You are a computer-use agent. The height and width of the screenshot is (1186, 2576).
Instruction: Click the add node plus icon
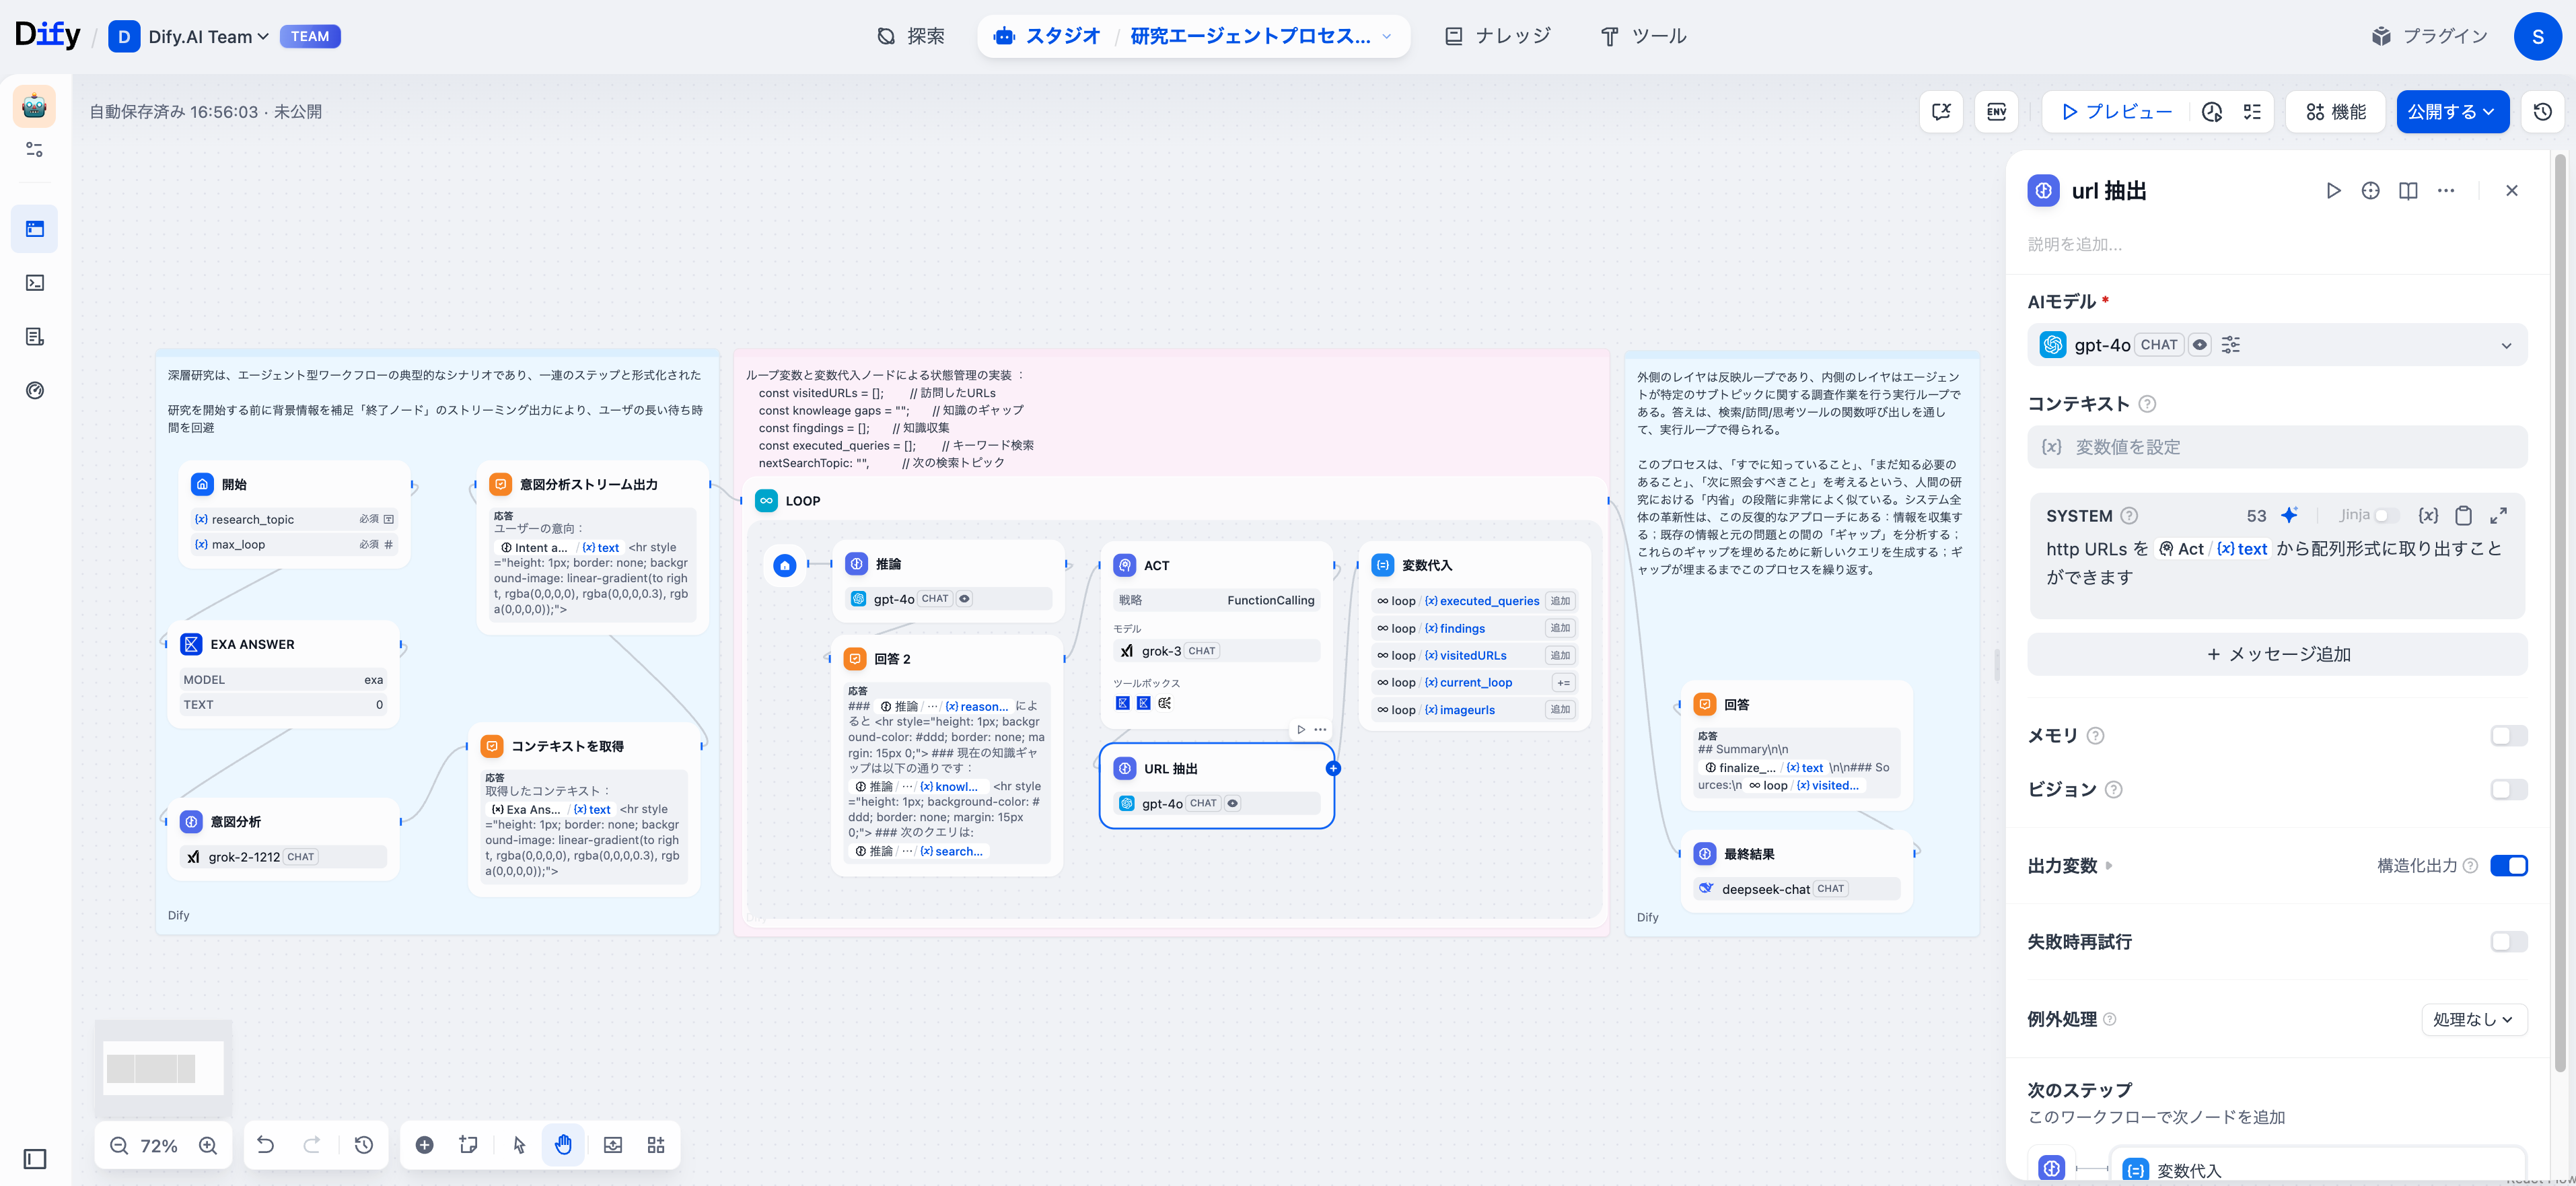click(424, 1145)
